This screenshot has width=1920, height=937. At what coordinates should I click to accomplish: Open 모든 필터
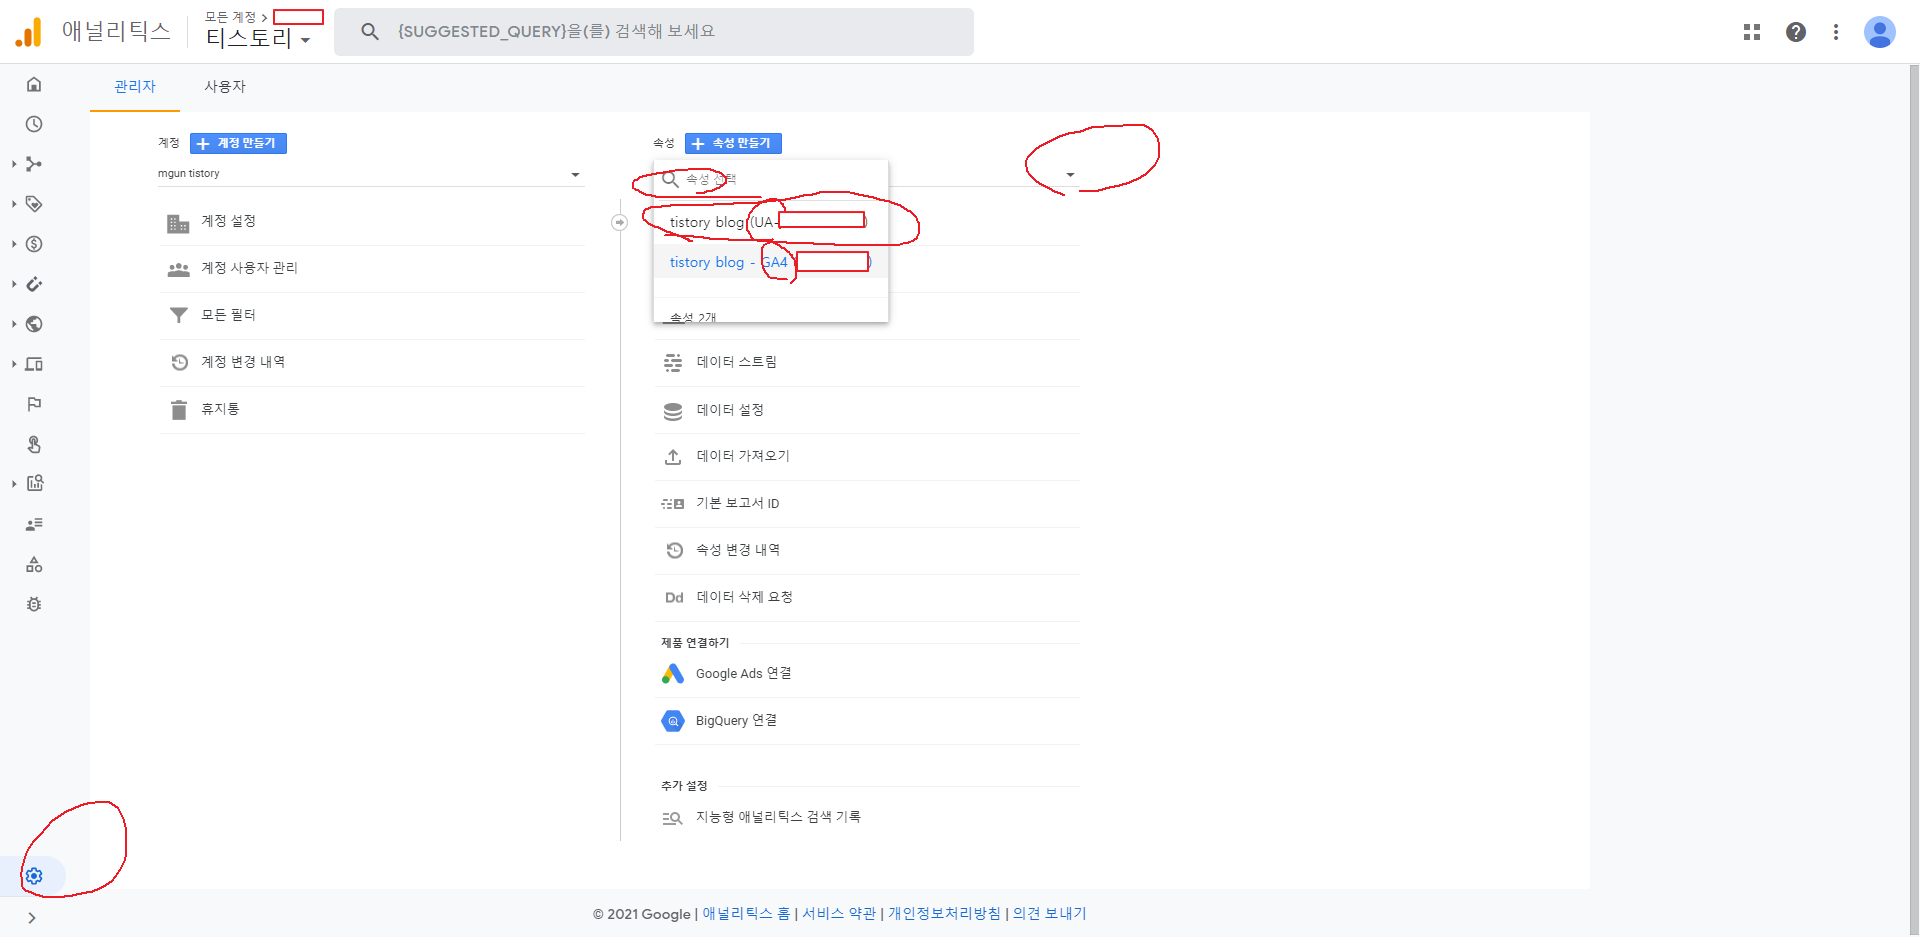tap(371, 315)
